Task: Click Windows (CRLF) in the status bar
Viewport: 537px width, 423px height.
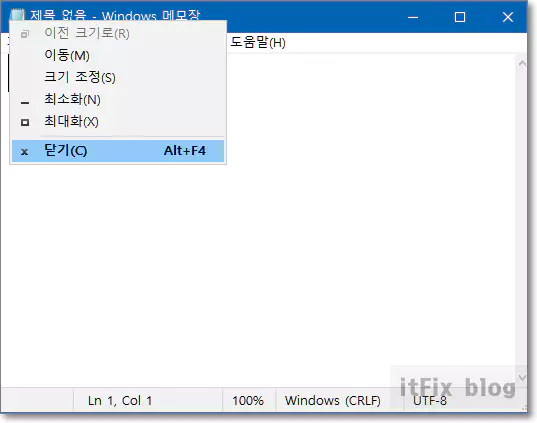Action: pyautogui.click(x=333, y=400)
